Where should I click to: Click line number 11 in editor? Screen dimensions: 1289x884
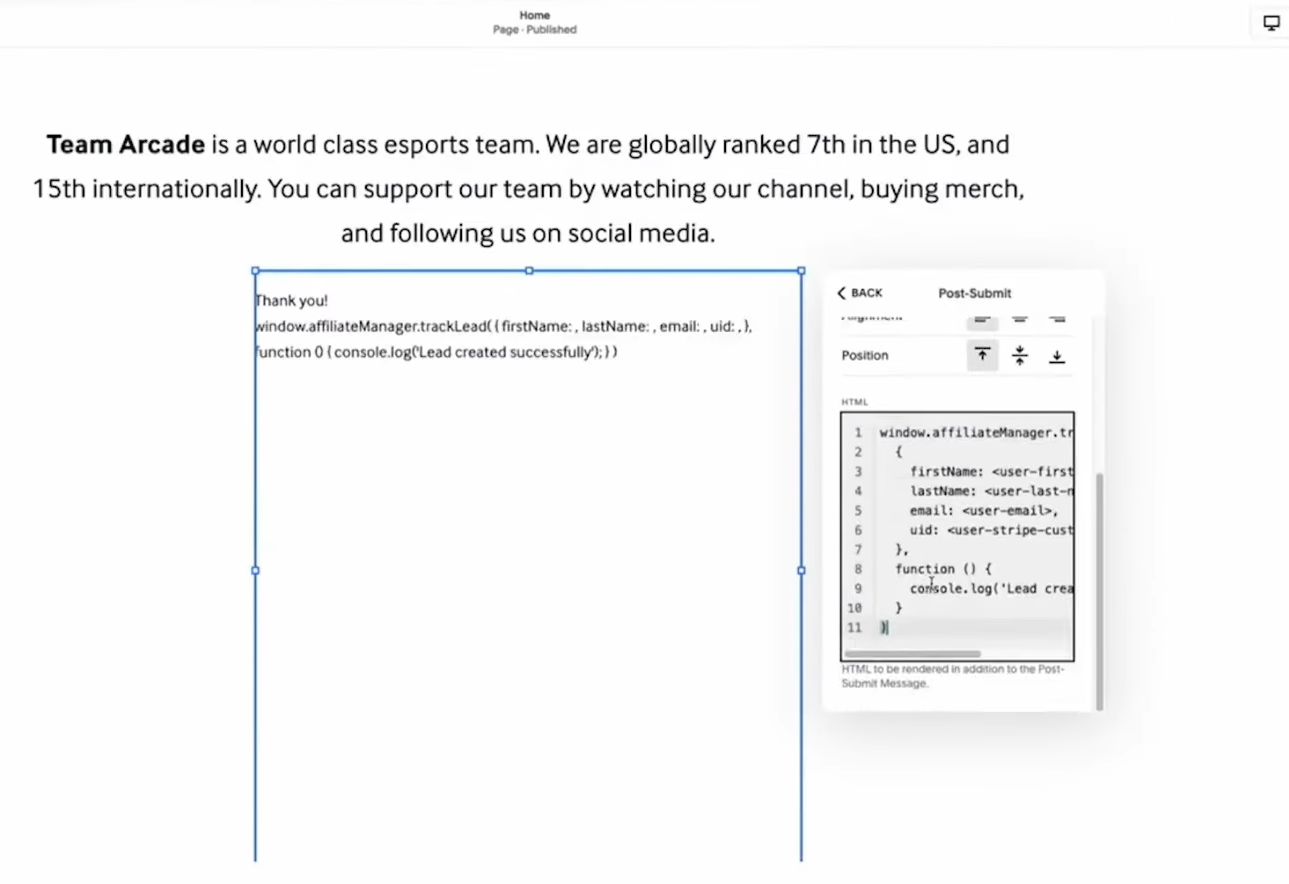854,627
